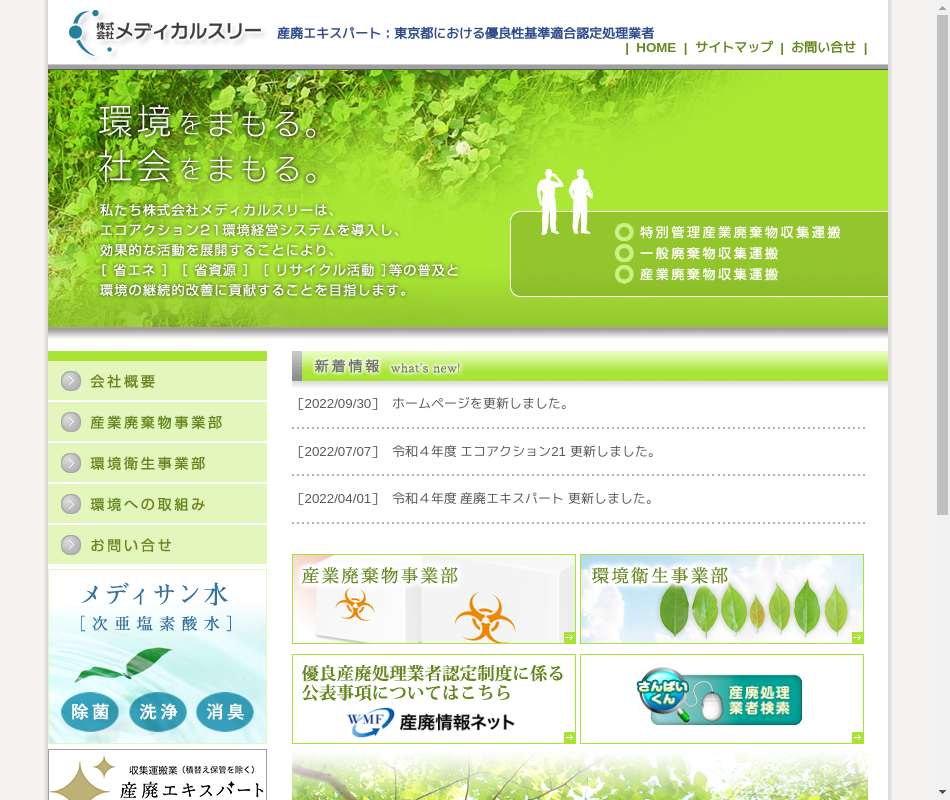The width and height of the screenshot is (950, 800).
Task: Open お問い合せ link in top navigation
Action: coord(823,47)
